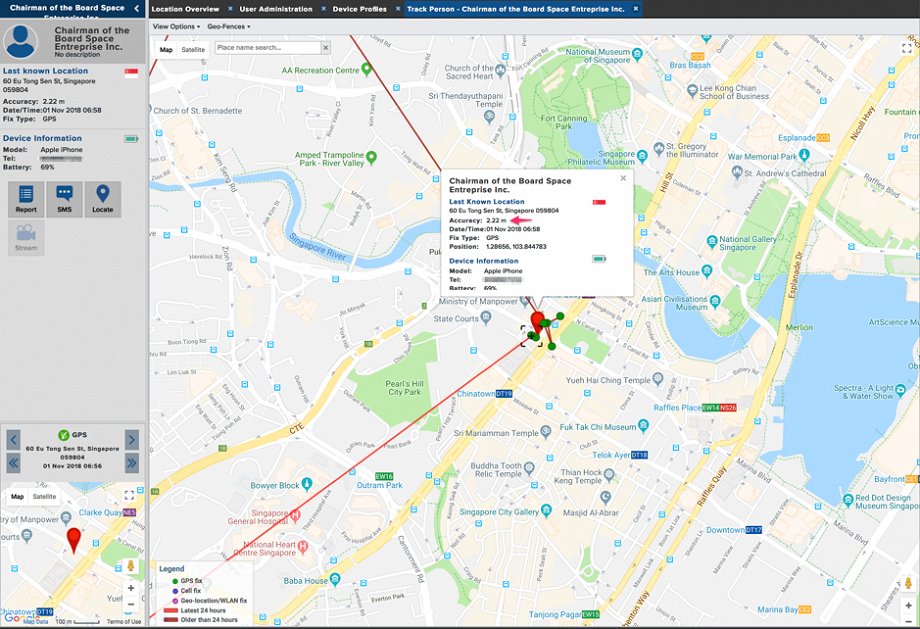Click the Singapore City Gallery marker
Viewport: 920px width, 629px height.
(x=546, y=509)
